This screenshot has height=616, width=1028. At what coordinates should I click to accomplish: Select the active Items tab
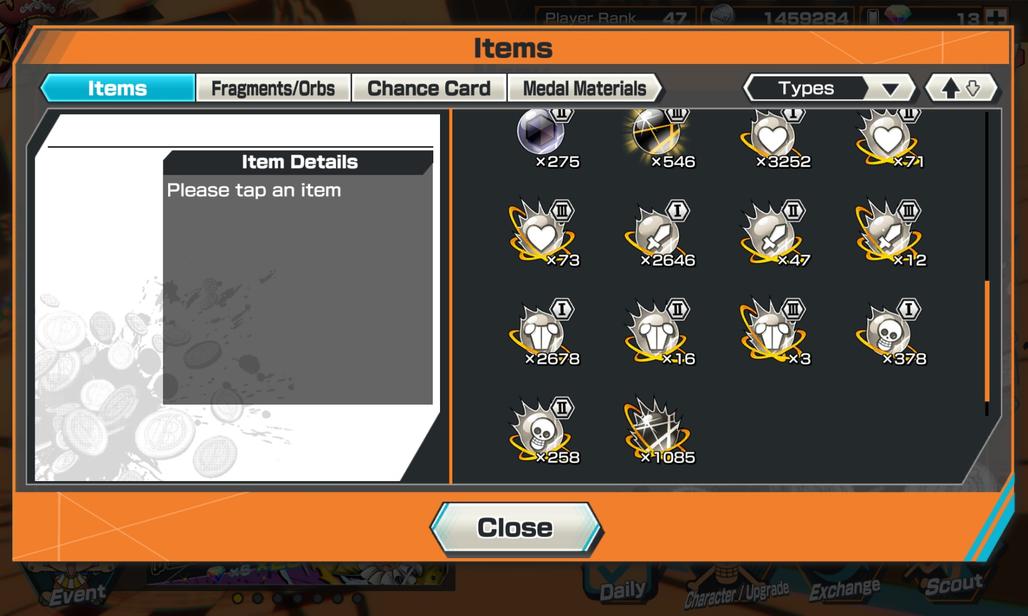pos(118,88)
